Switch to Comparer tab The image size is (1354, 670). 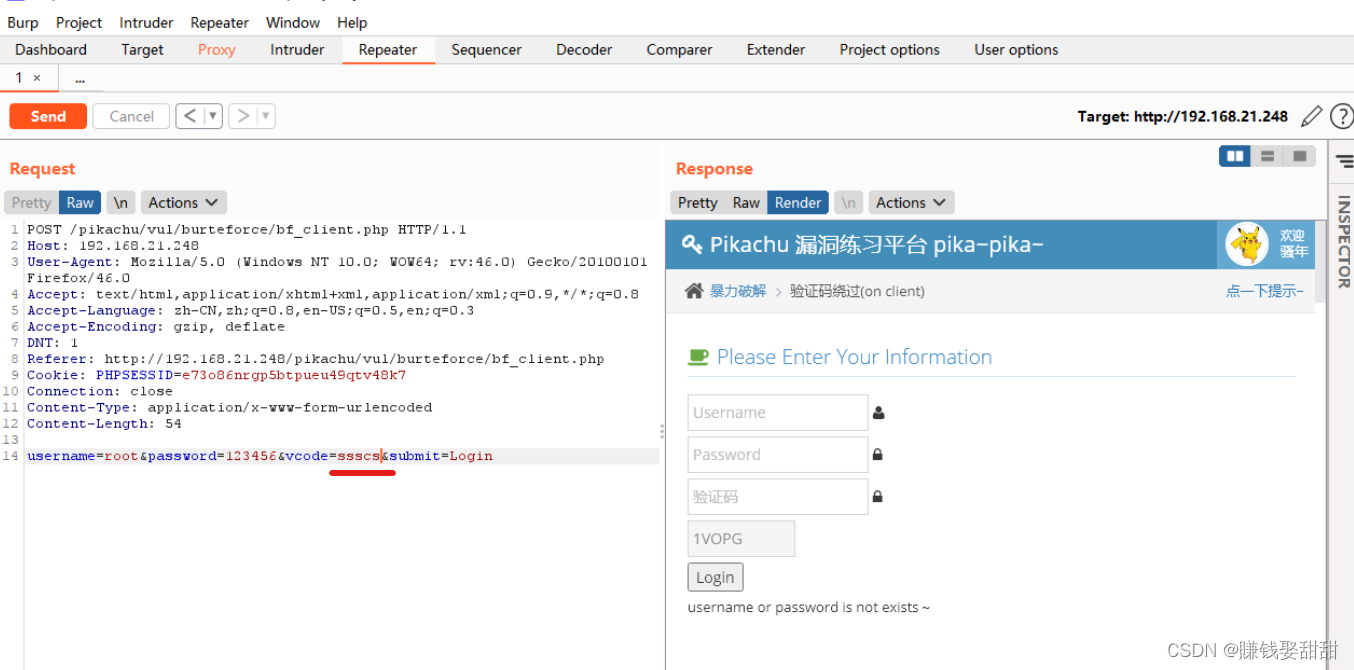679,49
